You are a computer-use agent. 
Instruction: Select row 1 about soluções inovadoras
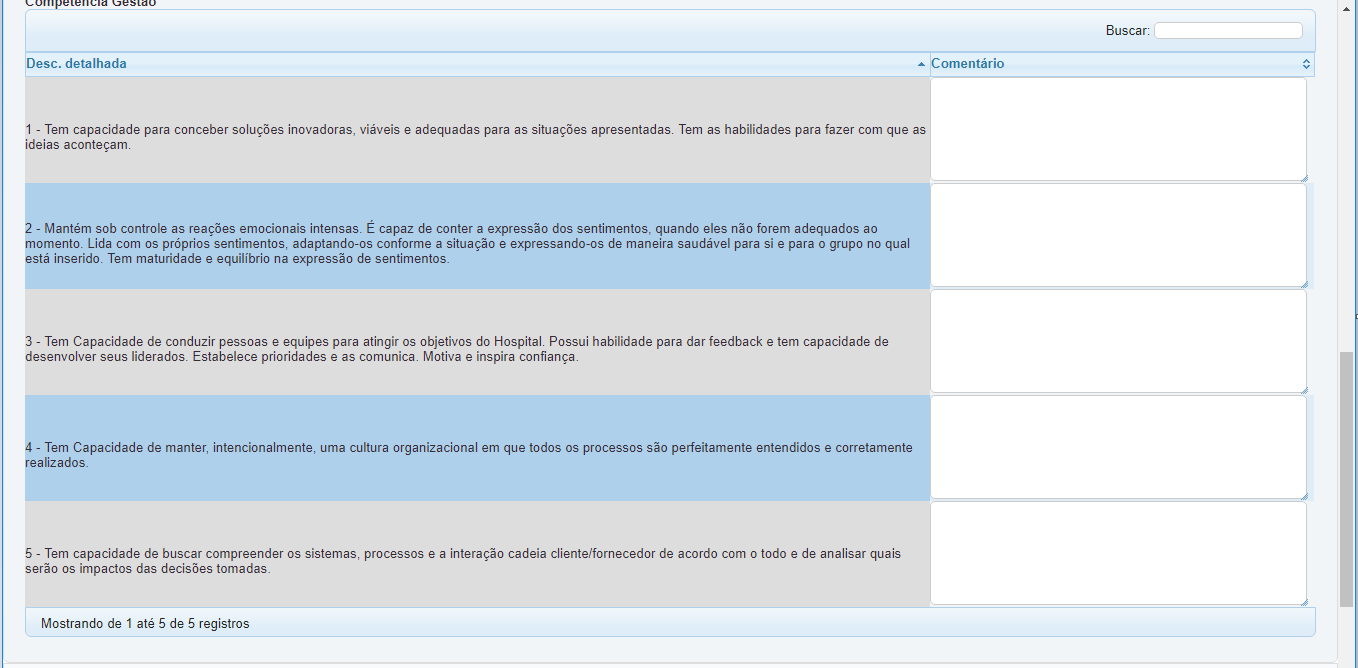click(x=476, y=137)
